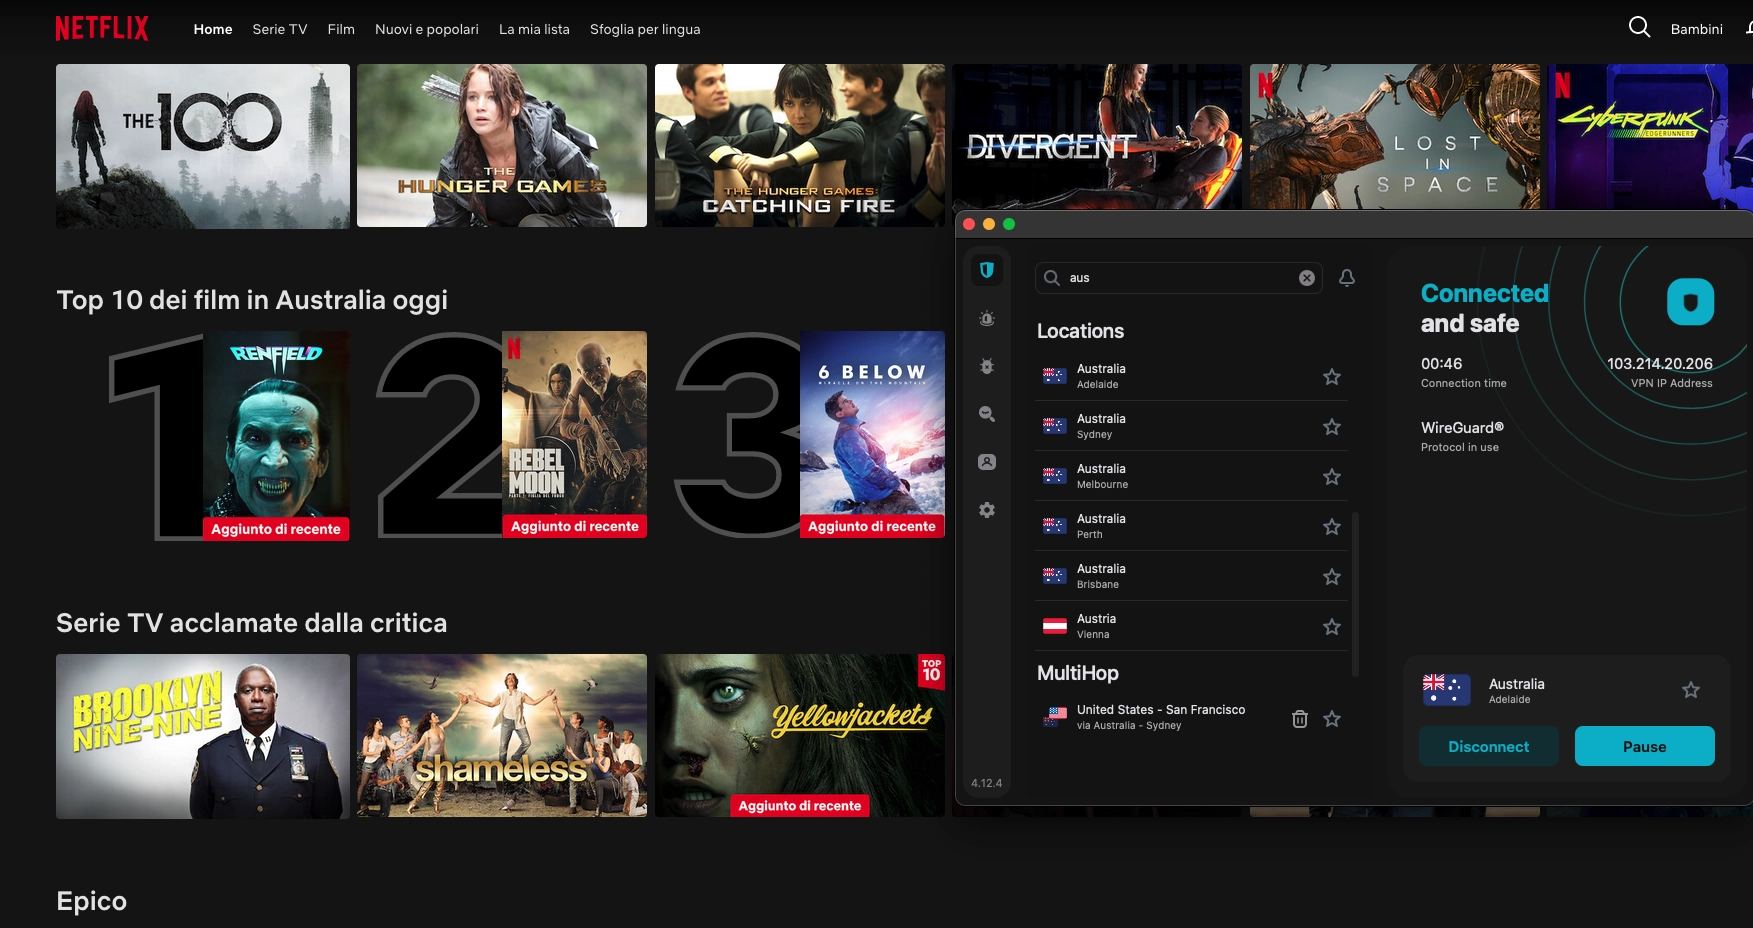Open the Cyberpunk Edgerunners thumbnail
This screenshot has width=1753, height=928.
1650,137
